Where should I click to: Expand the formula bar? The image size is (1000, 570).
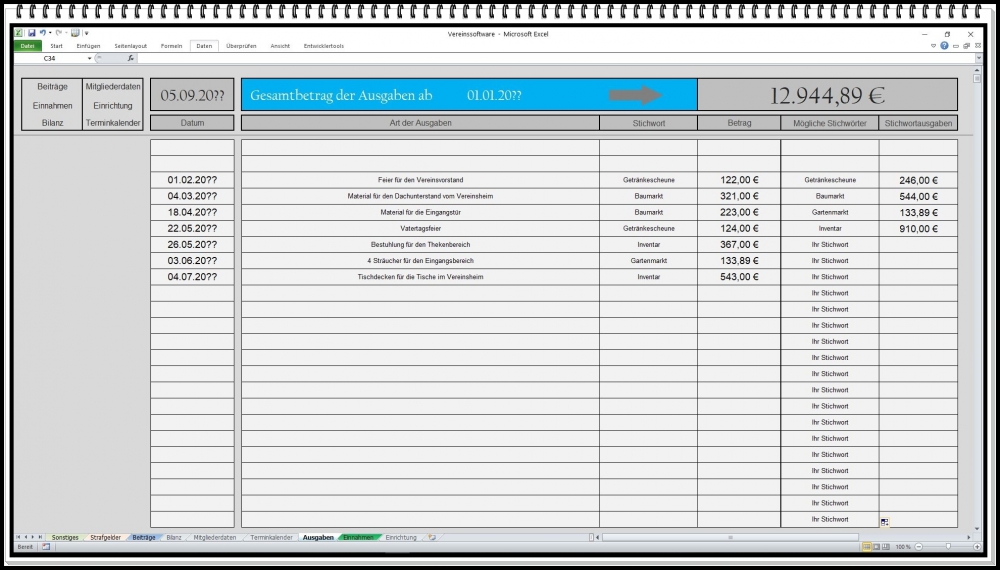[977, 58]
